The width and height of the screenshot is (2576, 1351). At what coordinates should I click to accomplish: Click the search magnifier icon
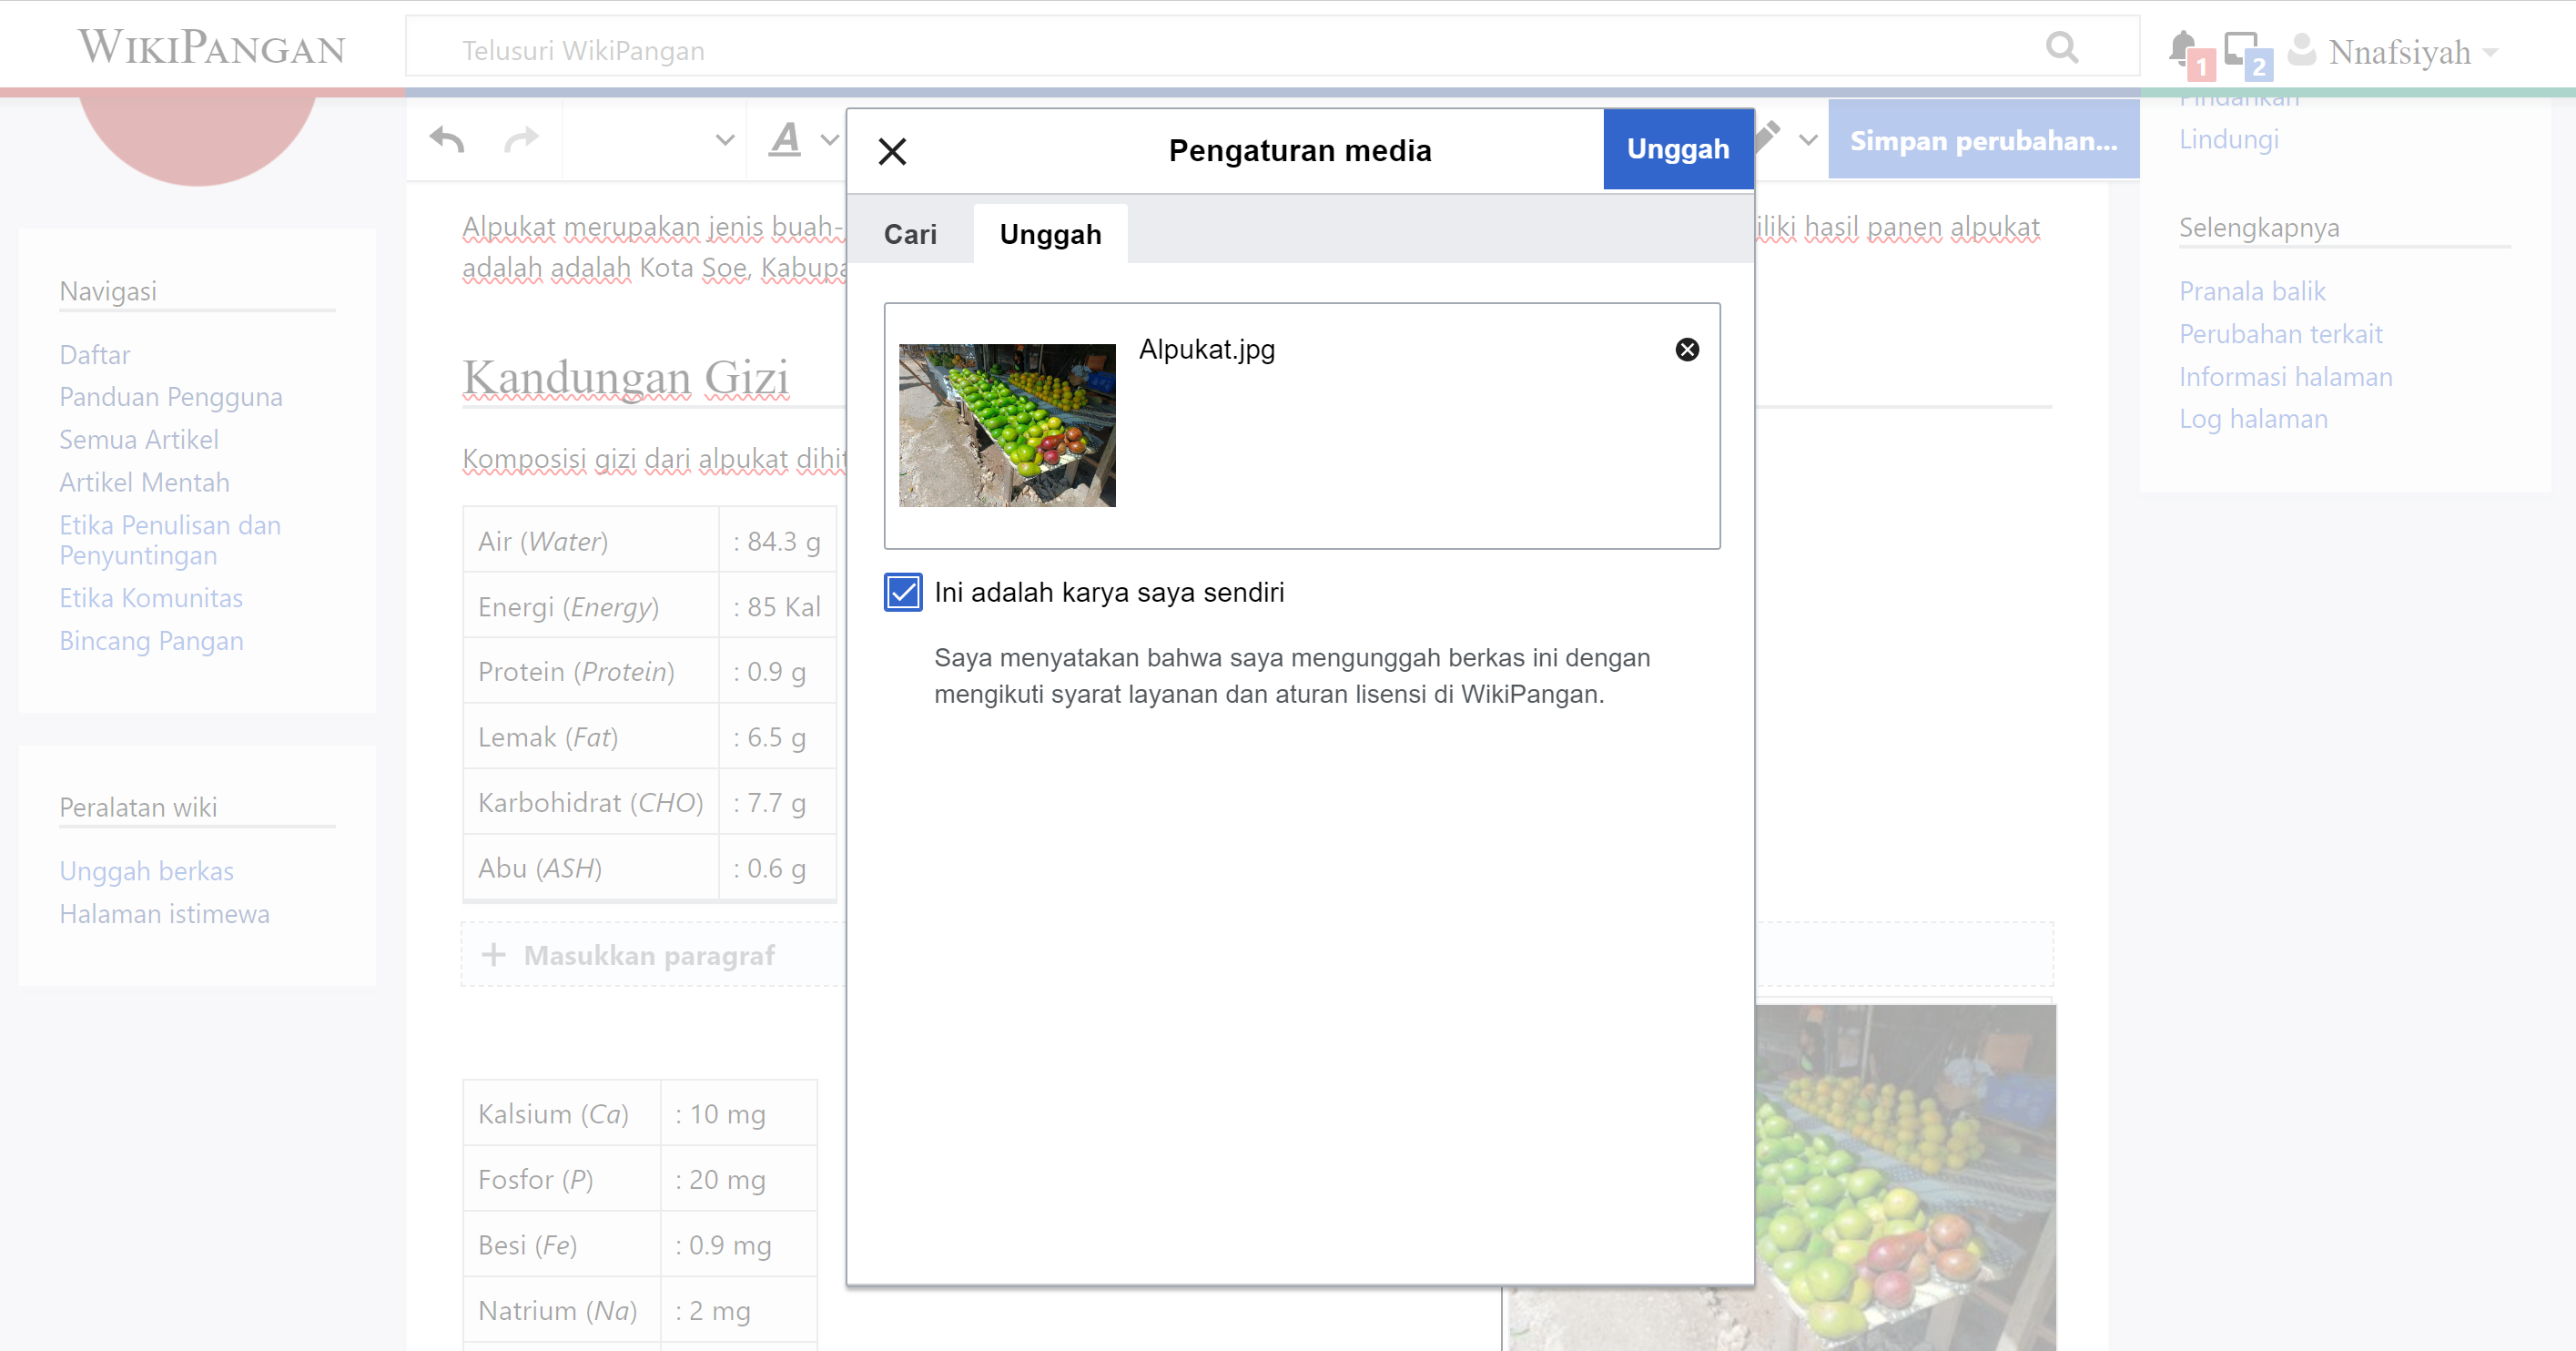click(x=2061, y=47)
